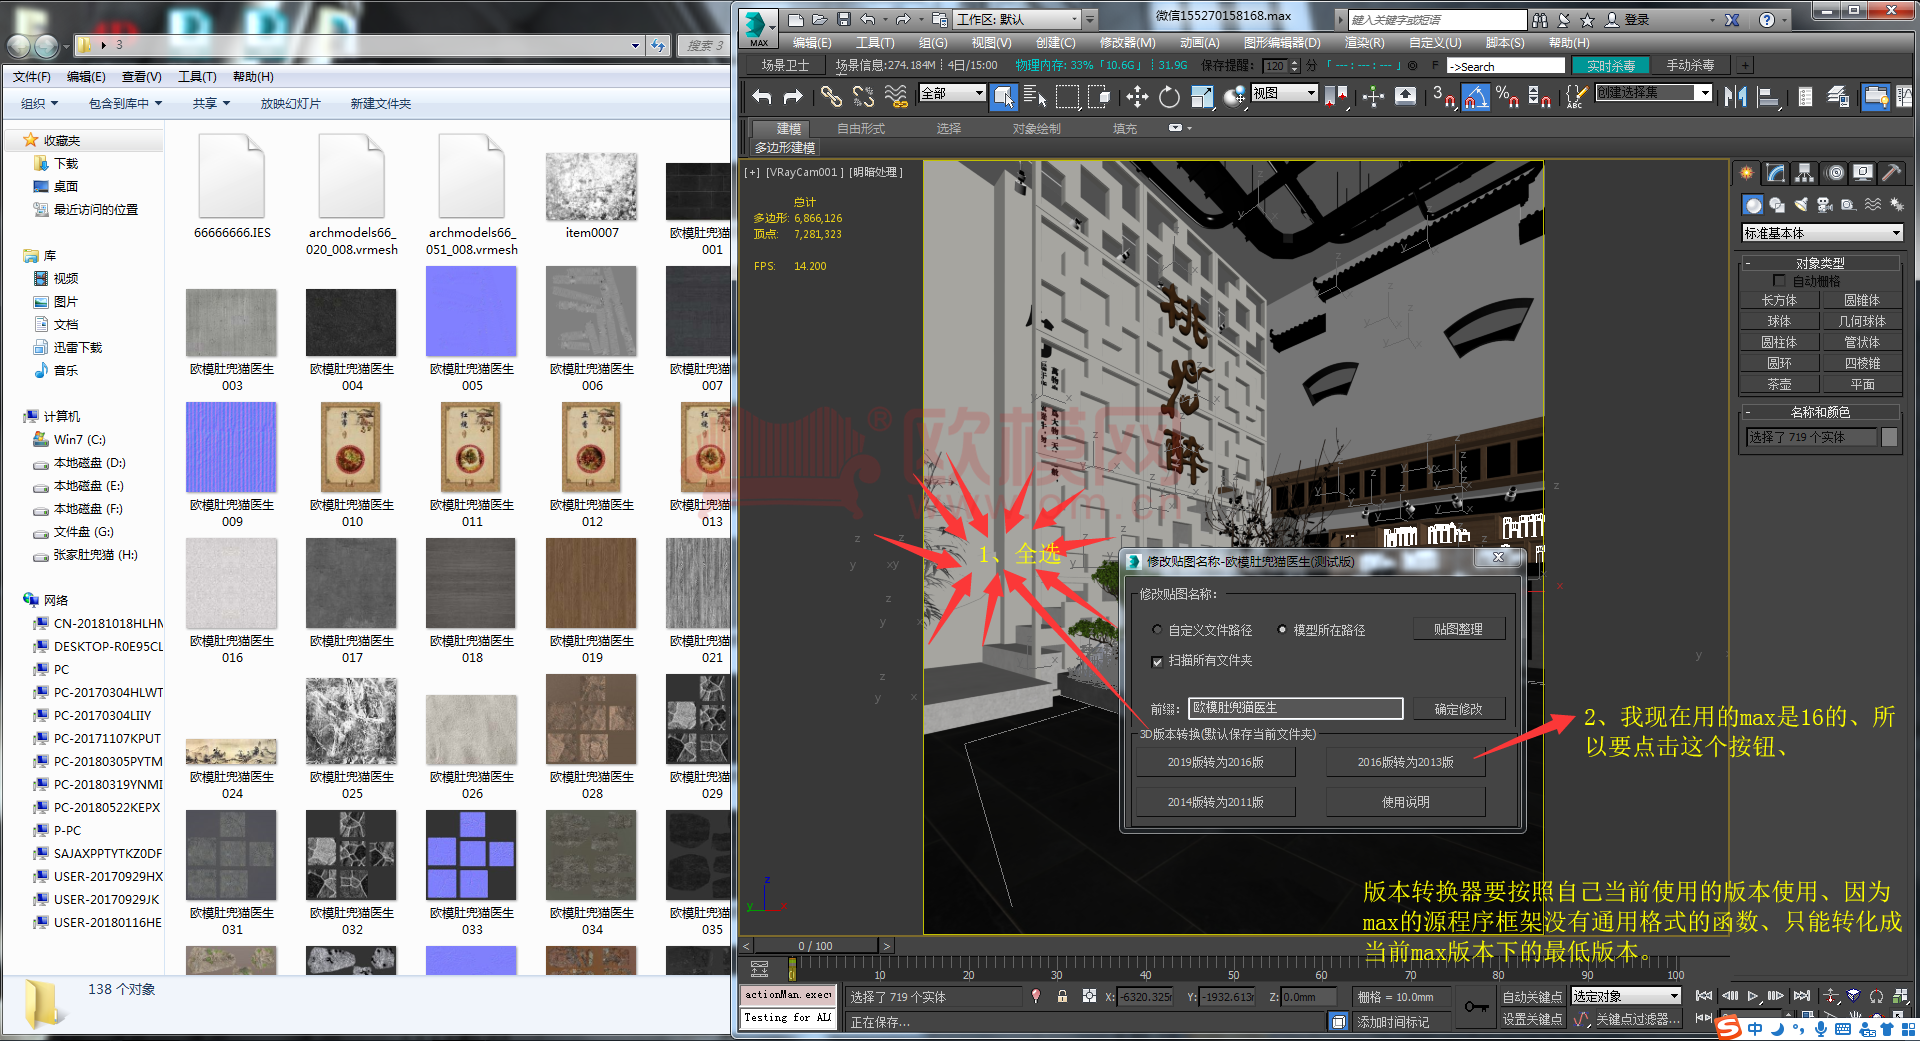Select the Rotate tool in toolbar

1169,96
